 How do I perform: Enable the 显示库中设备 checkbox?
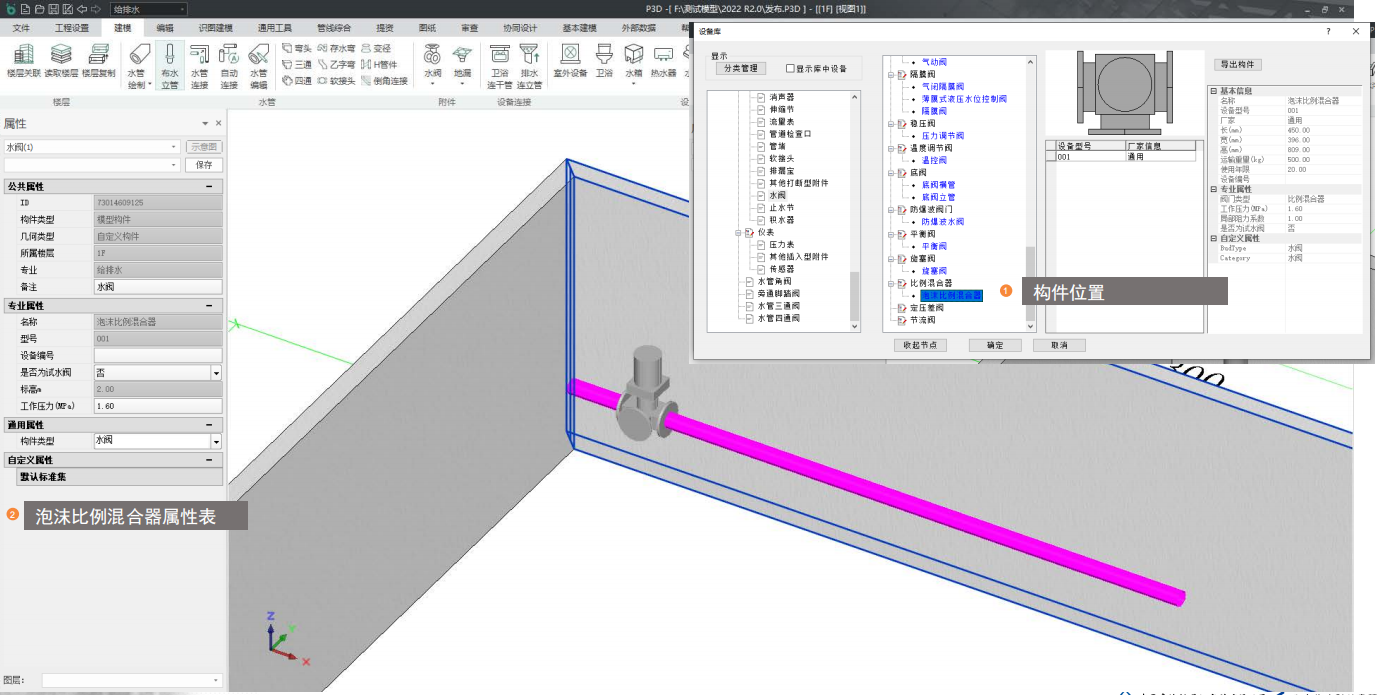coord(791,69)
